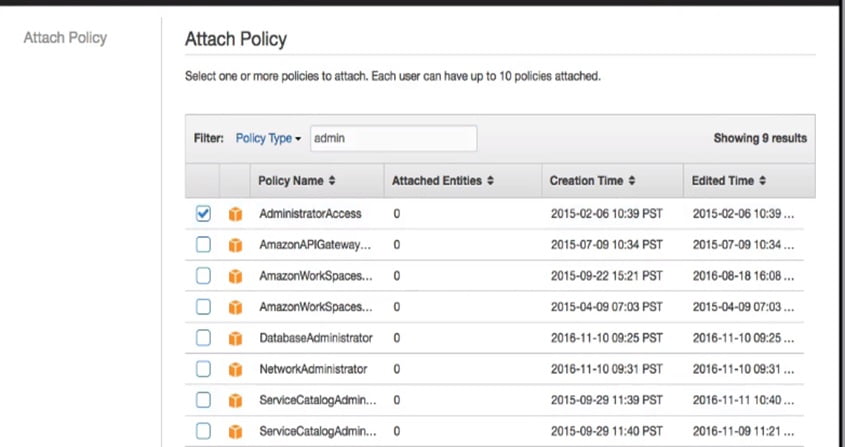The width and height of the screenshot is (845, 447).
Task: Click the attached entities count for NetworkAdministrator
Action: pos(397,369)
